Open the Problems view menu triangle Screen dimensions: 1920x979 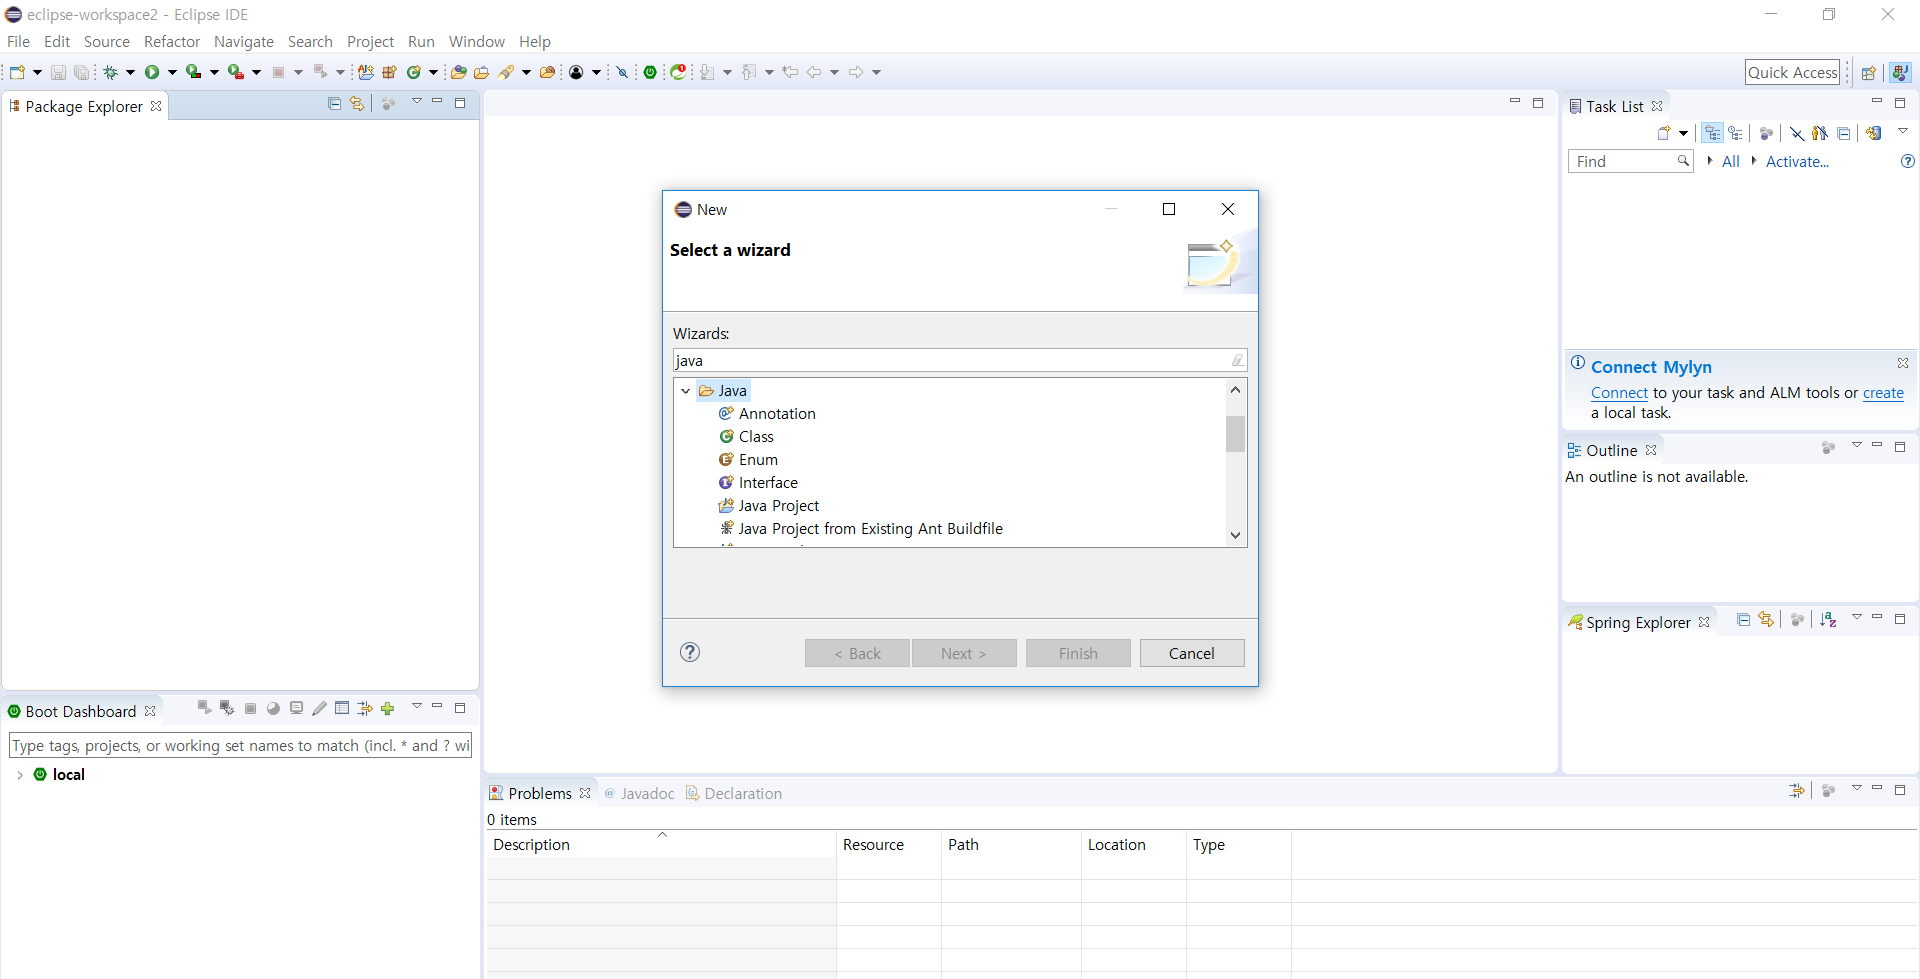(1857, 789)
